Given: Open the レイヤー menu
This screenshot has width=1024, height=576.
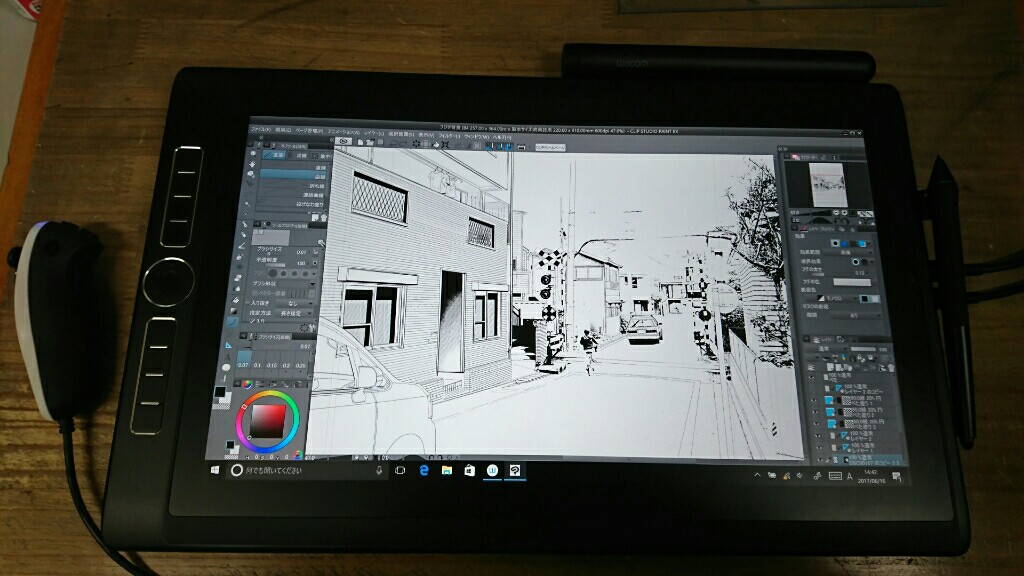Looking at the screenshot, I should 374,133.
